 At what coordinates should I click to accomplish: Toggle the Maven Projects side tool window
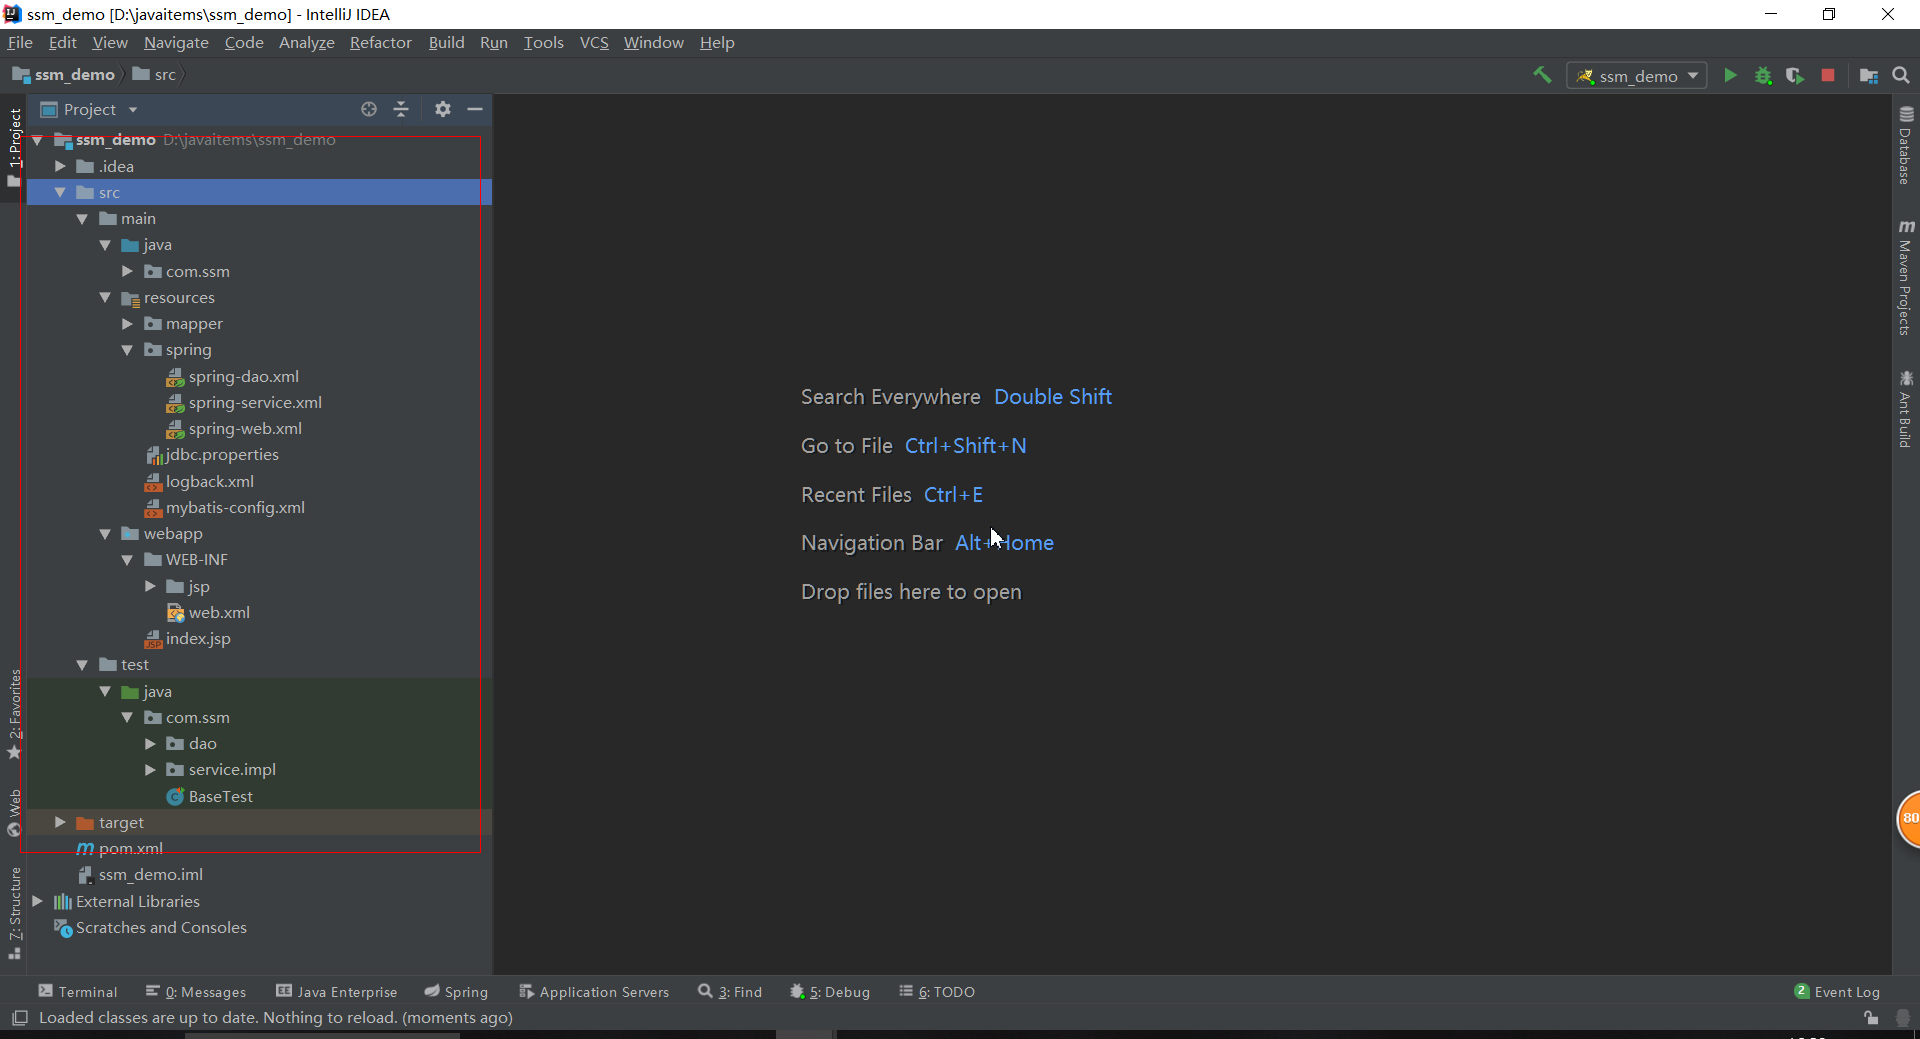coord(1906,278)
